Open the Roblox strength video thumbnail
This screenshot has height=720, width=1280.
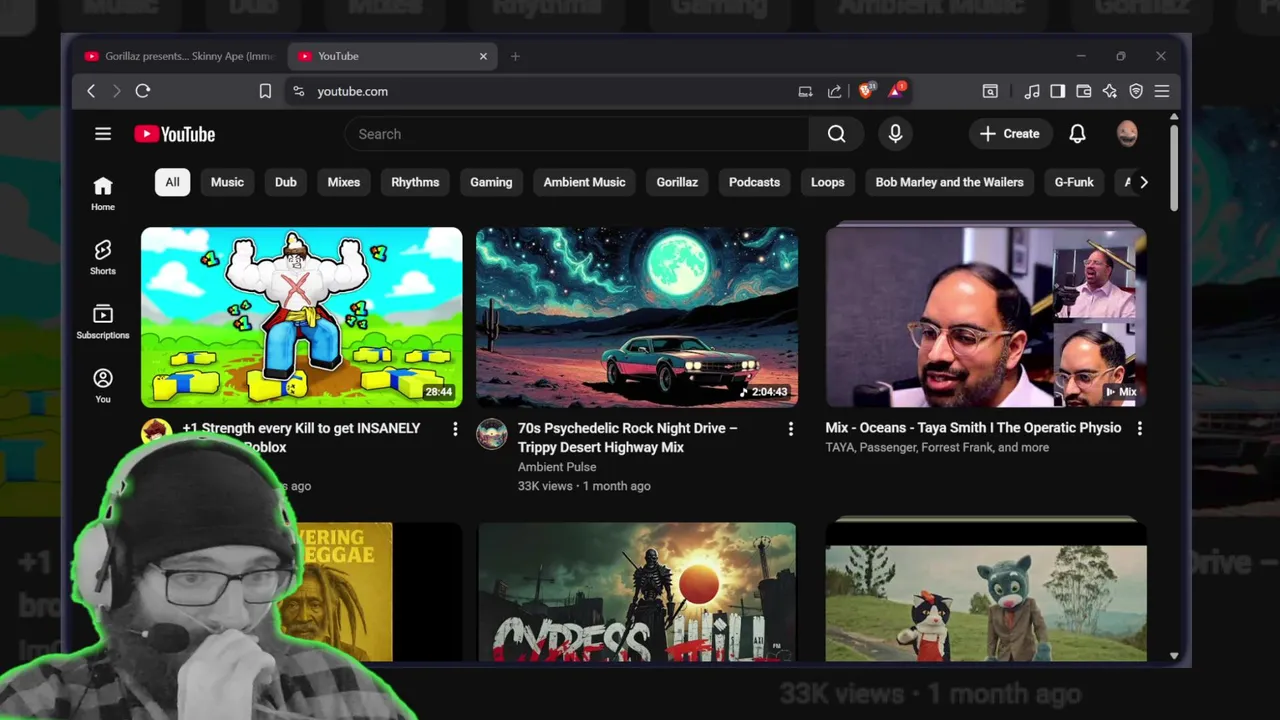click(302, 317)
